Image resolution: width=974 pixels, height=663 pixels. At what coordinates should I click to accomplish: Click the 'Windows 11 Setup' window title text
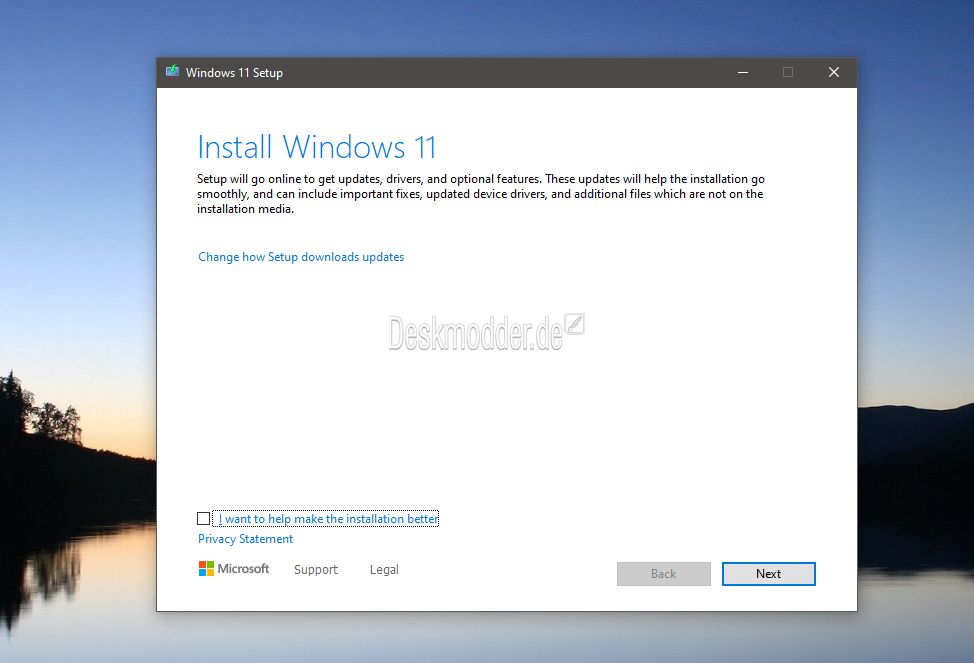click(x=234, y=73)
